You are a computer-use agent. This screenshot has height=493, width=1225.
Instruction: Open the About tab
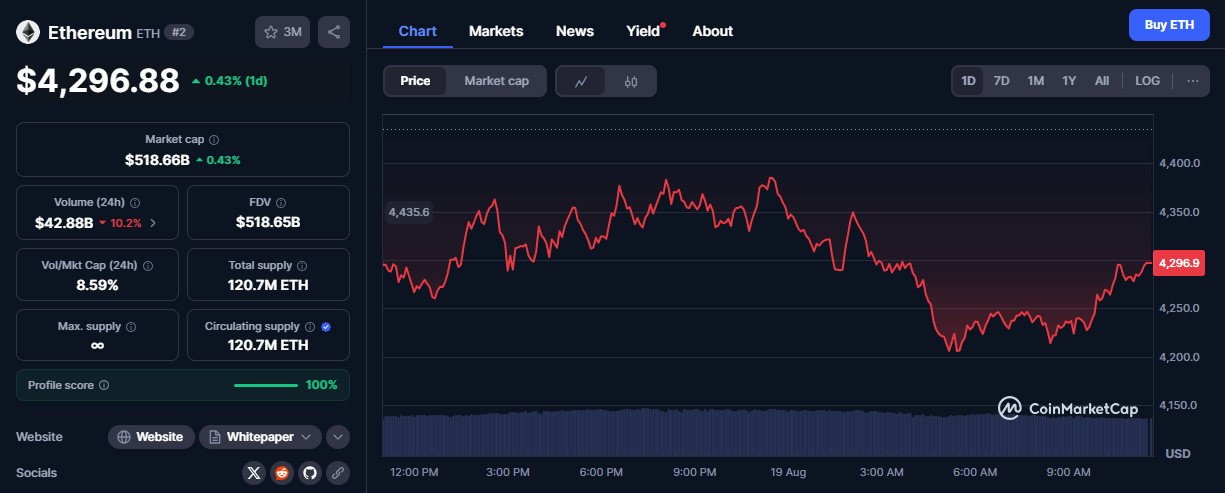pos(713,31)
